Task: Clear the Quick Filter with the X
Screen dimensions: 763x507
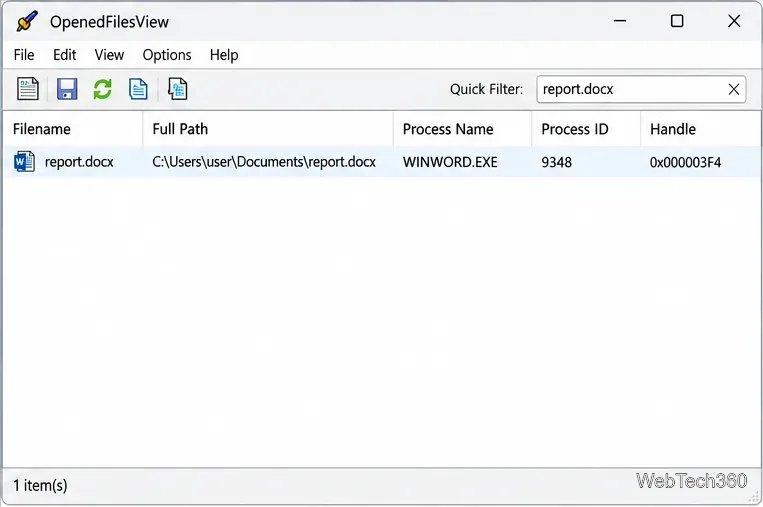Action: 734,89
